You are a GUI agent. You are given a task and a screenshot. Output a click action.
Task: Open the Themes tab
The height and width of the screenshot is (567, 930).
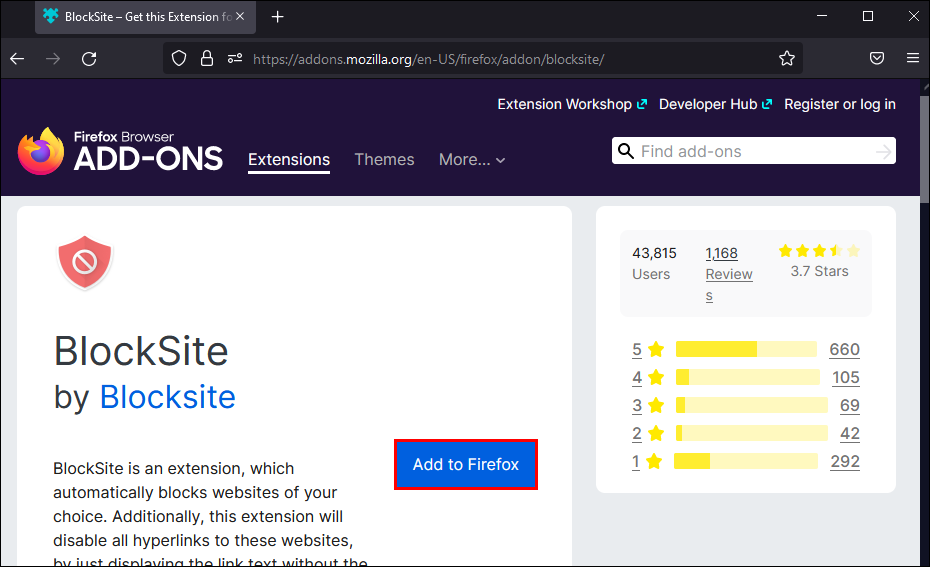pos(384,160)
